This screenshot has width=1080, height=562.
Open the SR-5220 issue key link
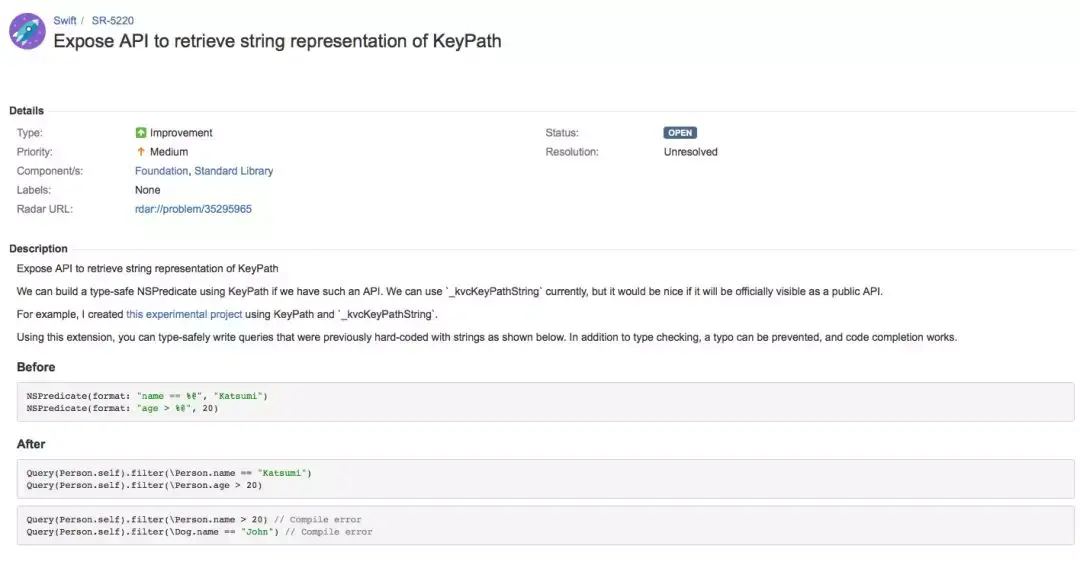pos(113,20)
